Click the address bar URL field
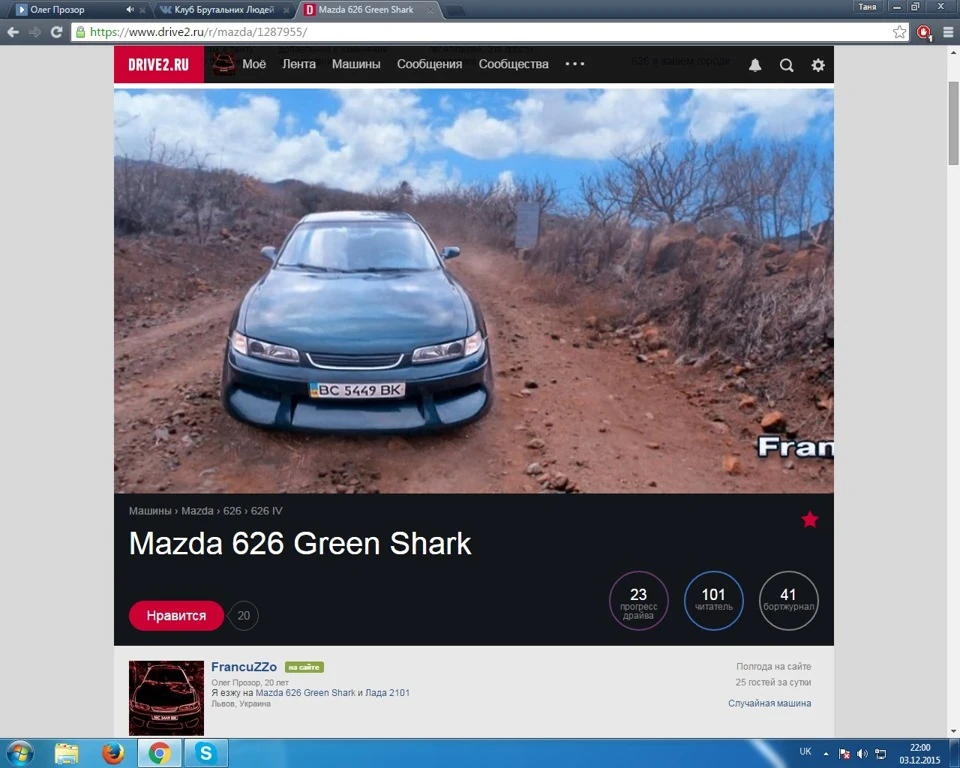 click(488, 32)
